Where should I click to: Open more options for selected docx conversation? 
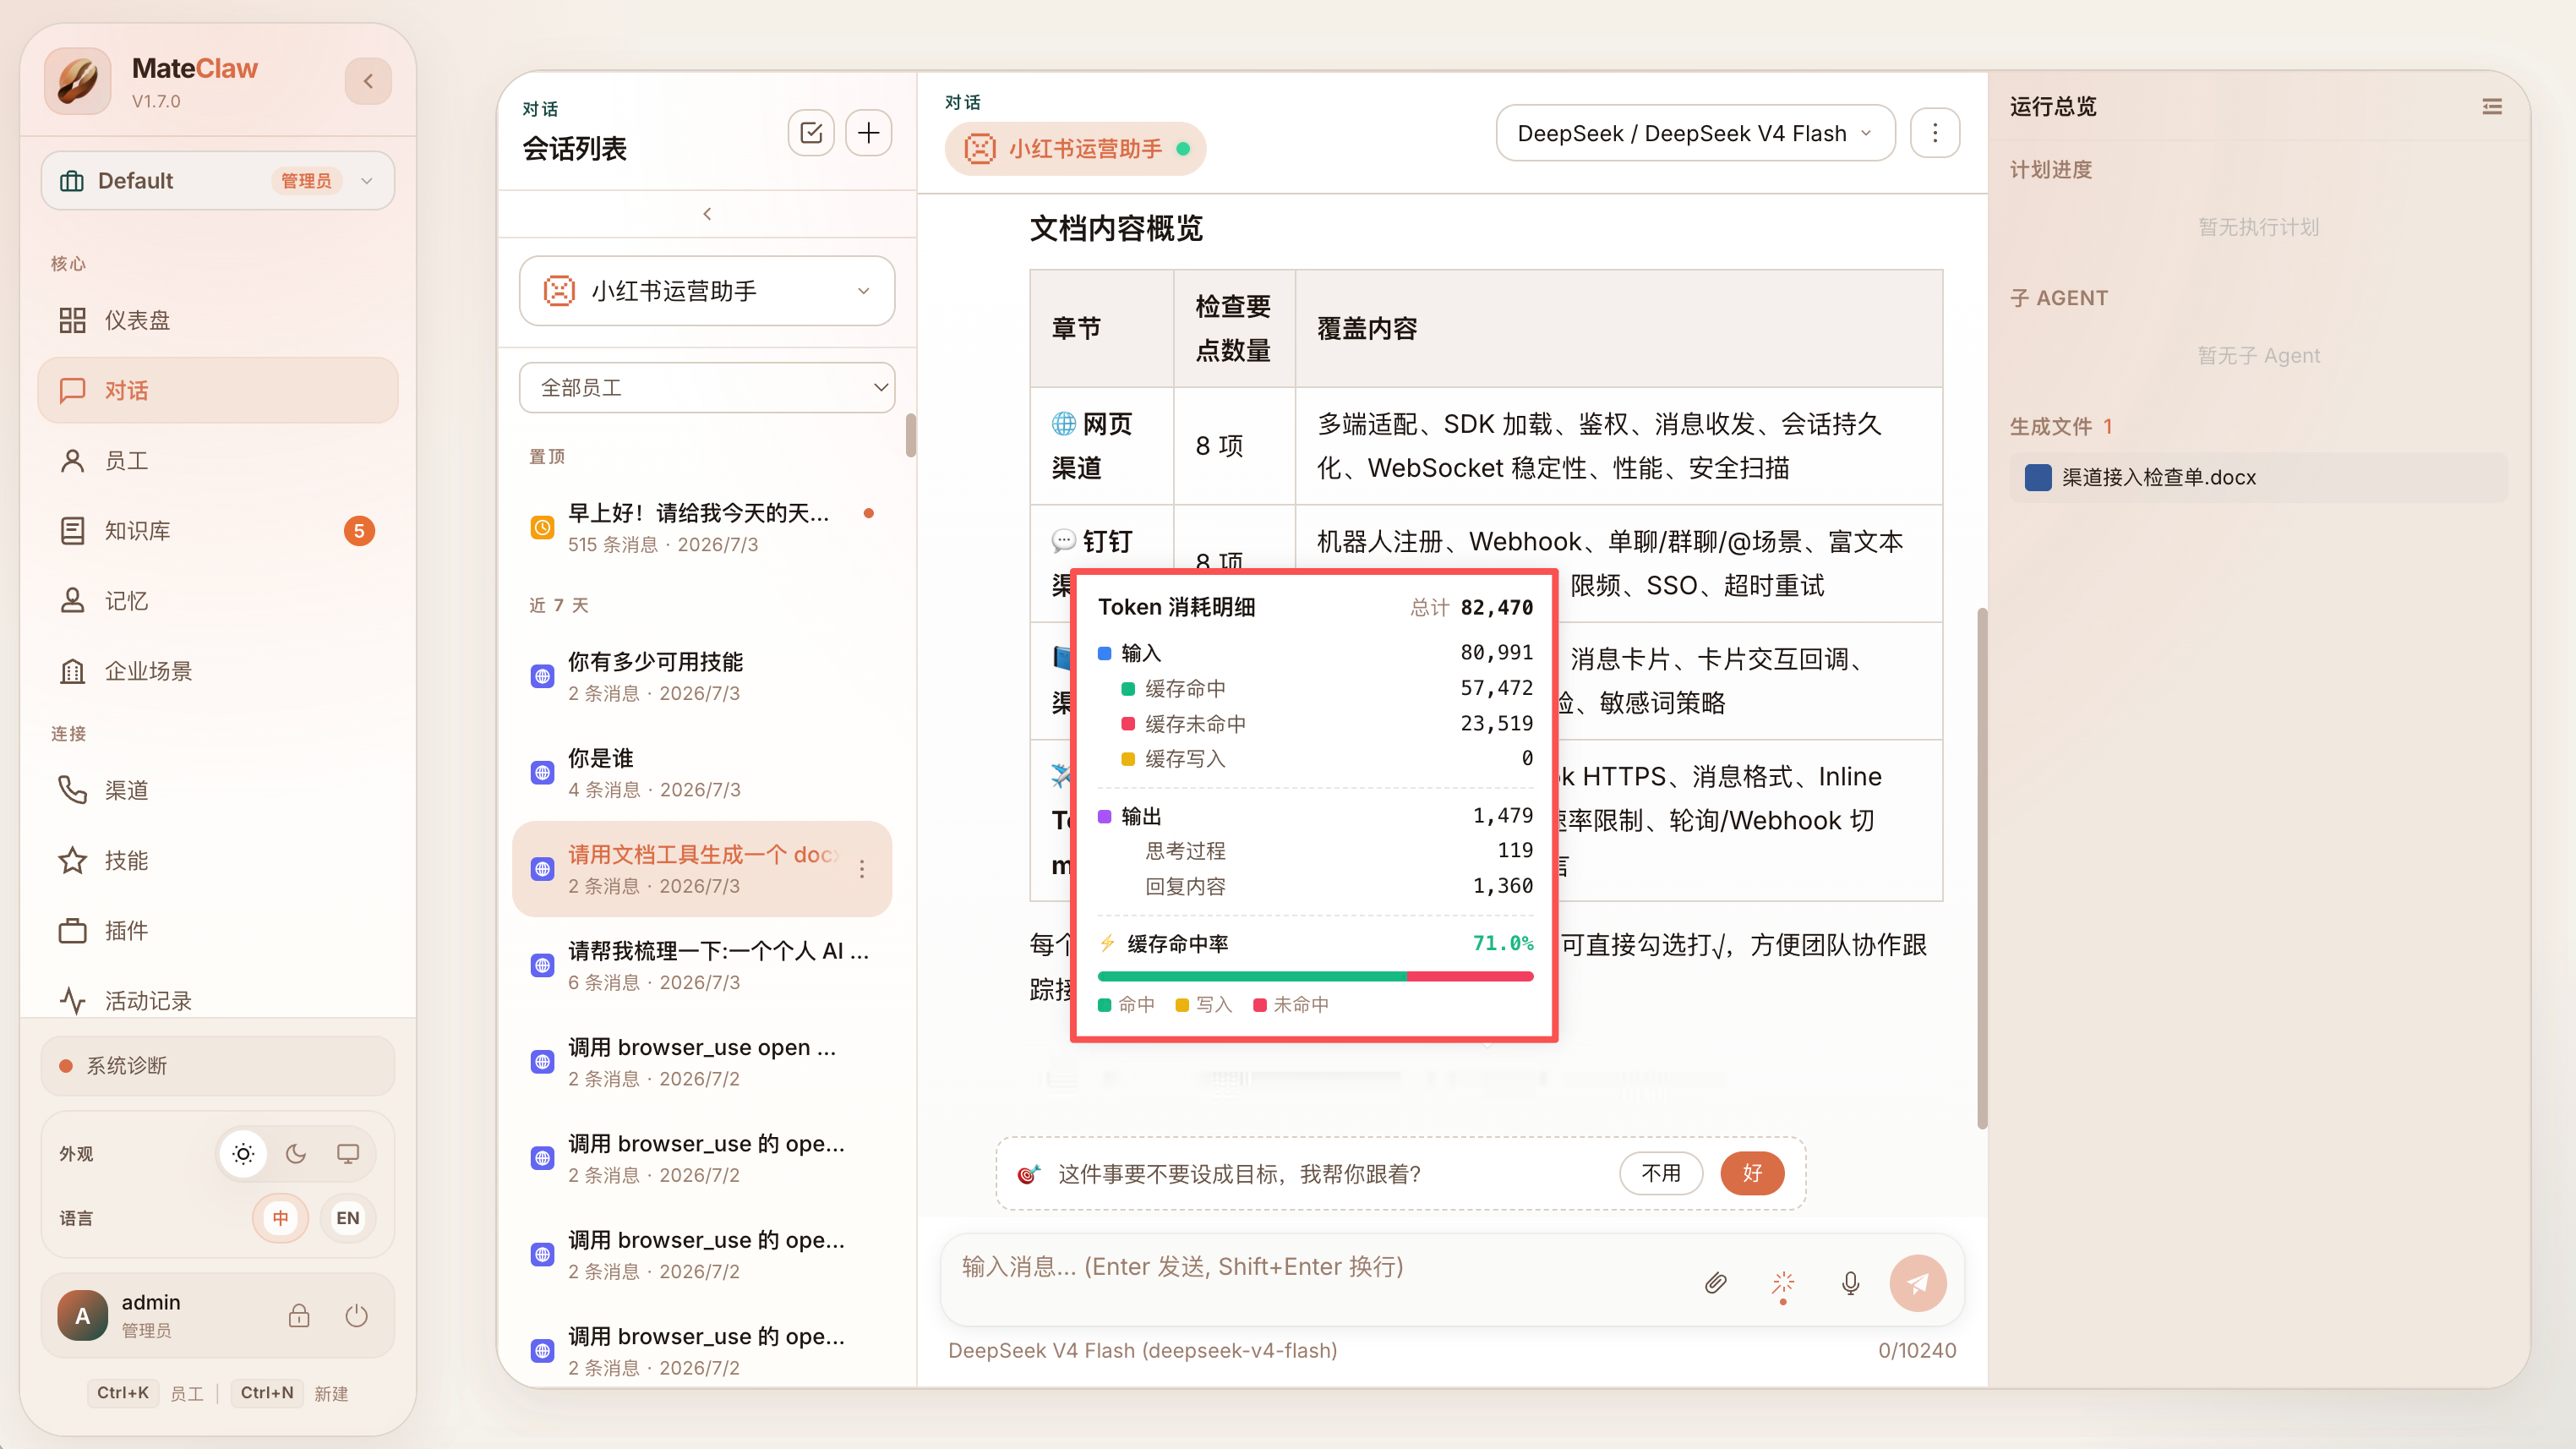click(x=862, y=869)
